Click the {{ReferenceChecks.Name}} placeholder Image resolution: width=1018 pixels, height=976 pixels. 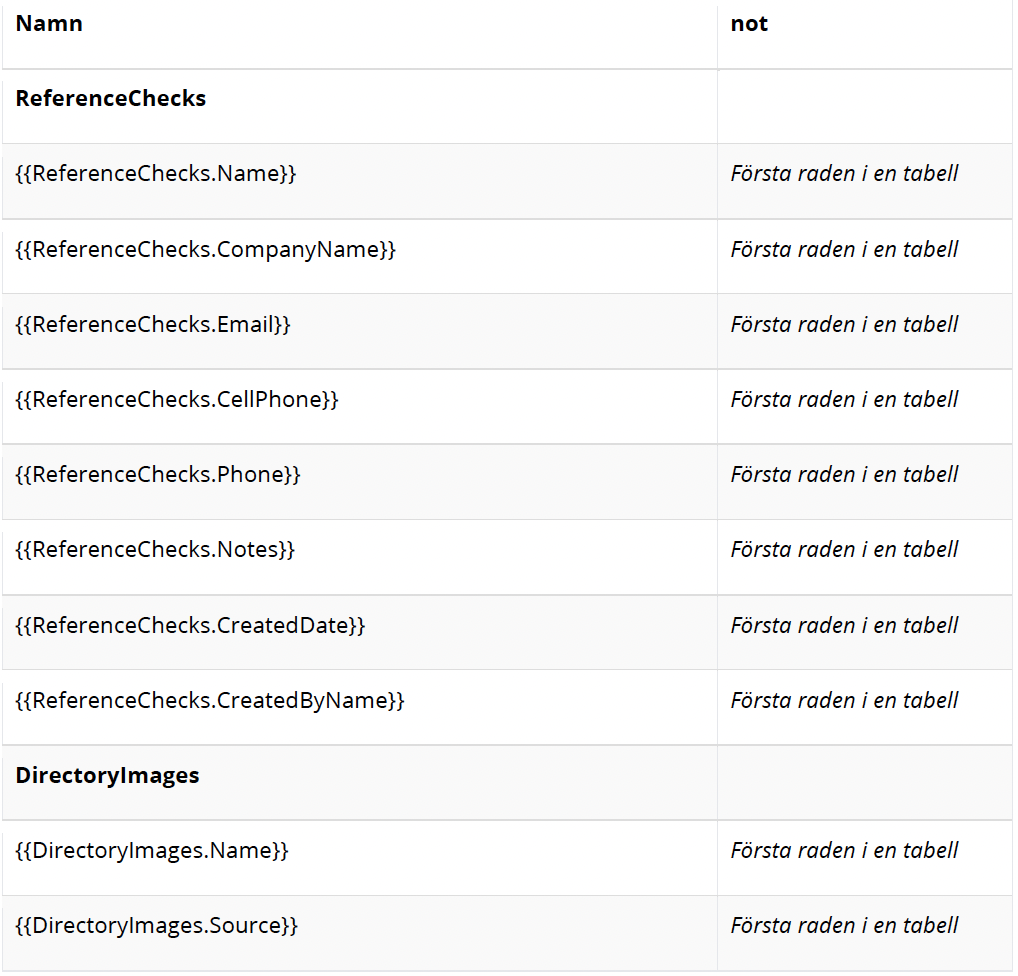[x=155, y=174]
